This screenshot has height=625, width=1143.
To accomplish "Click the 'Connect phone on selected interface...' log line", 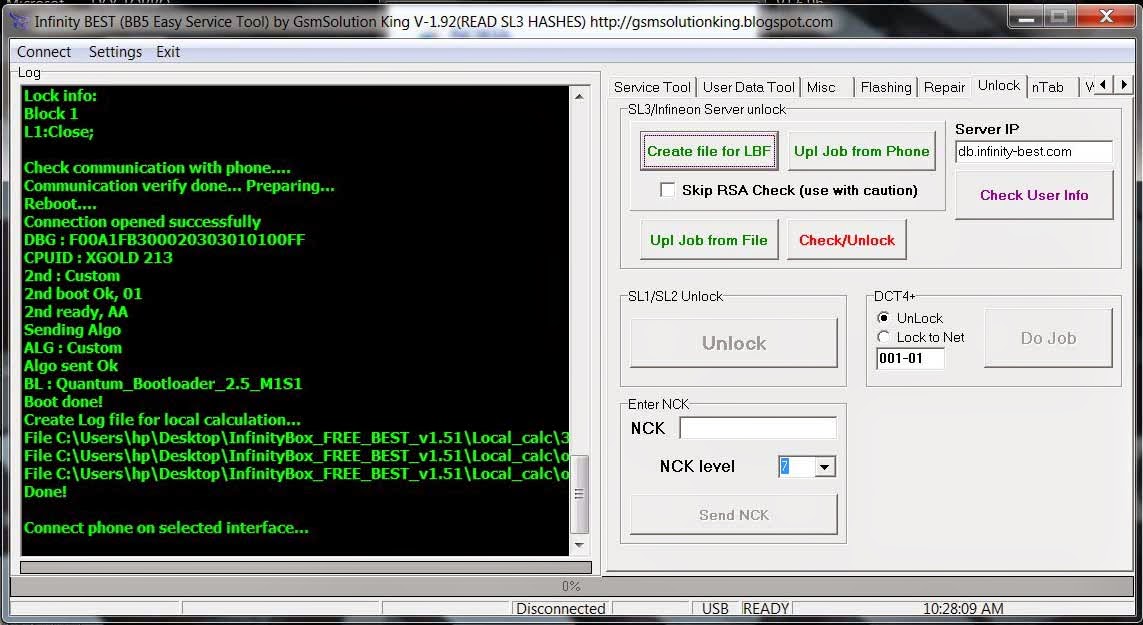I will 166,527.
